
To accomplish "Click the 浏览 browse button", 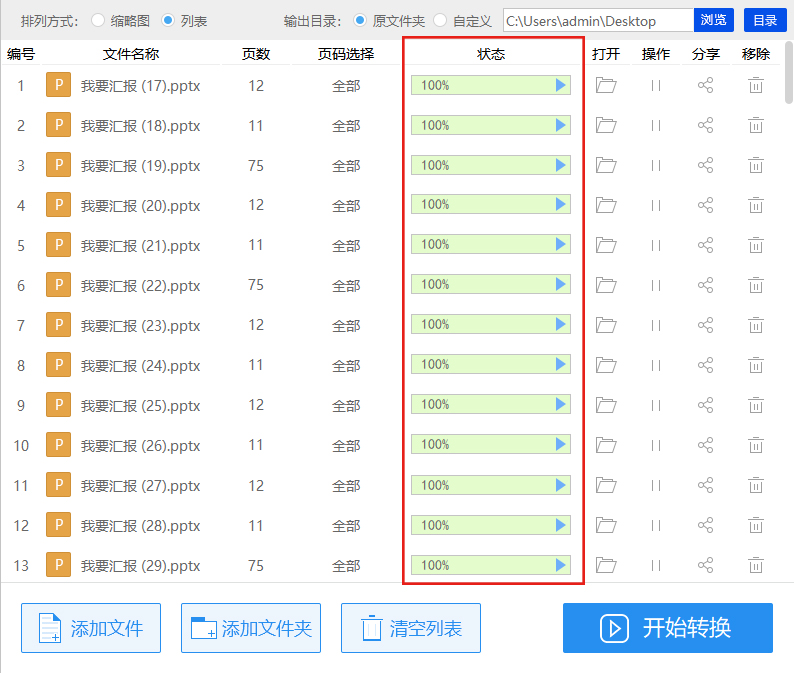I will pos(713,20).
